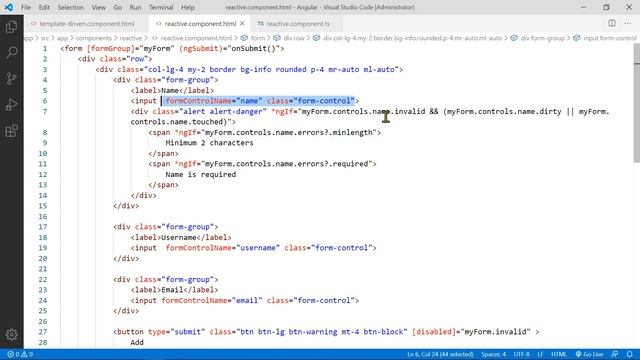Click the VS Code logo icon
640x360 pixels.
[9, 7]
